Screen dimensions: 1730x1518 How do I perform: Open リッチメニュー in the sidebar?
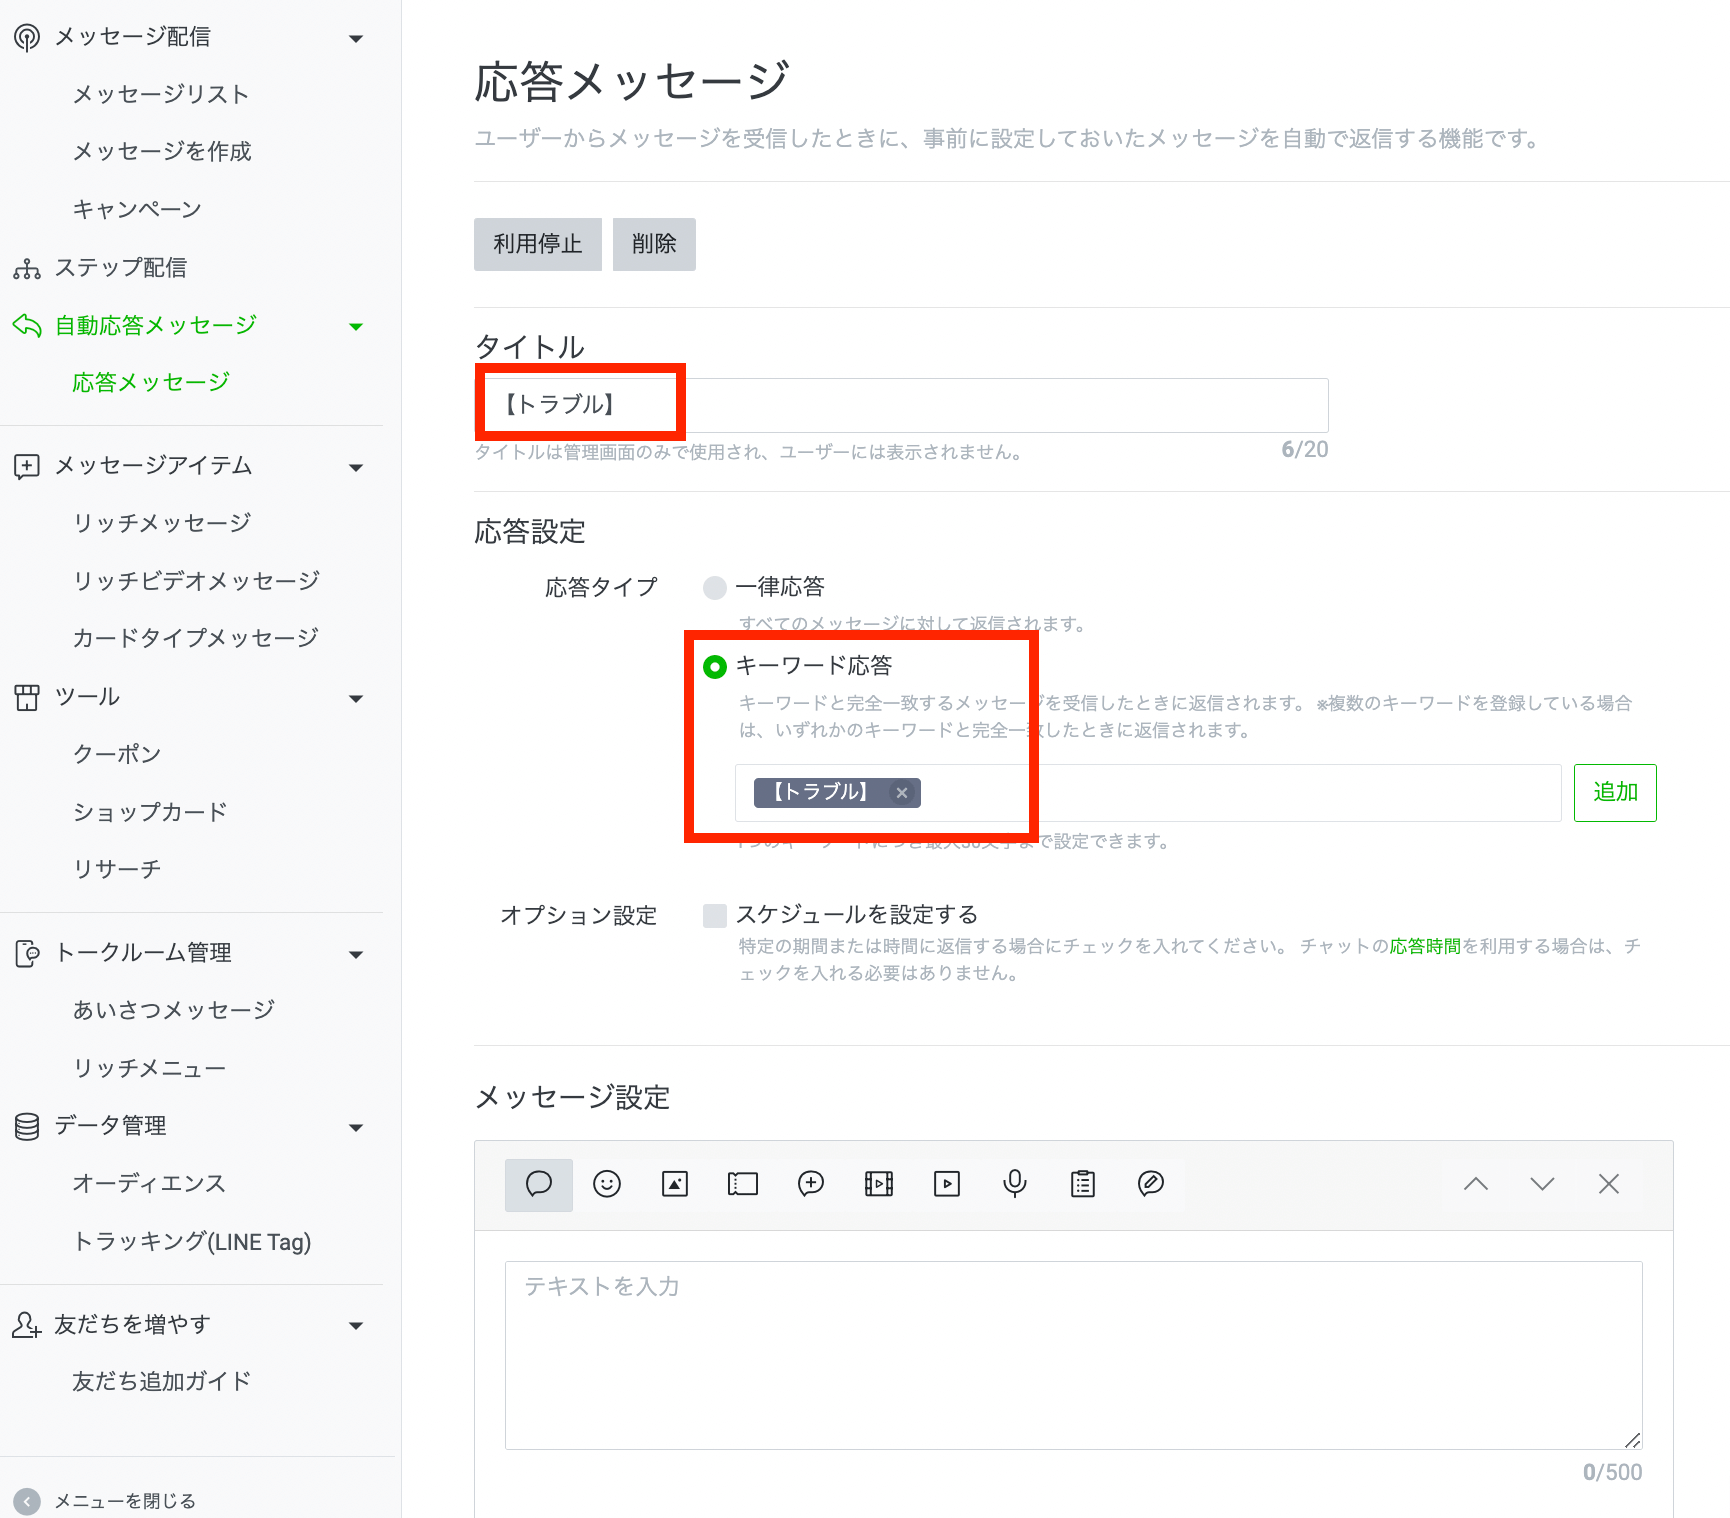click(x=150, y=1068)
